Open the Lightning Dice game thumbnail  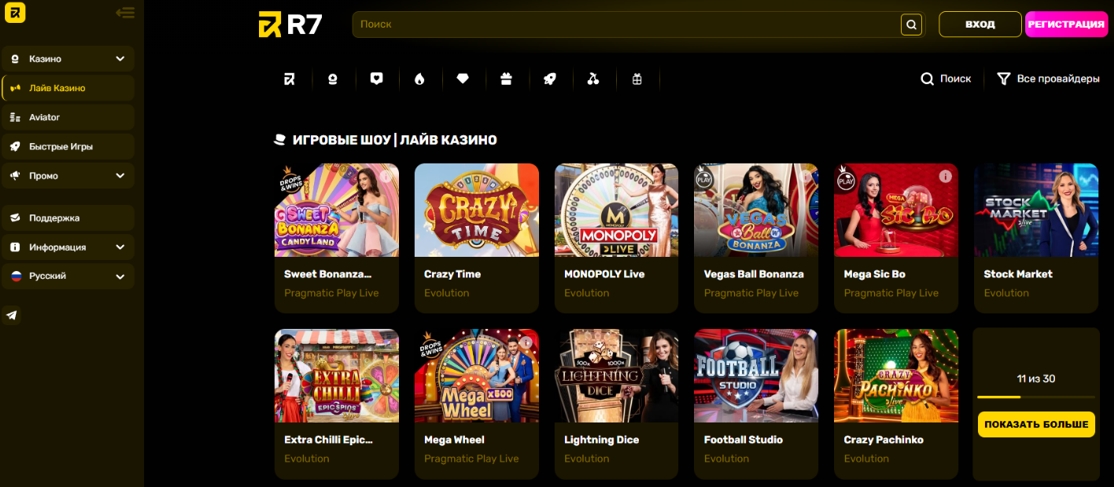point(617,376)
